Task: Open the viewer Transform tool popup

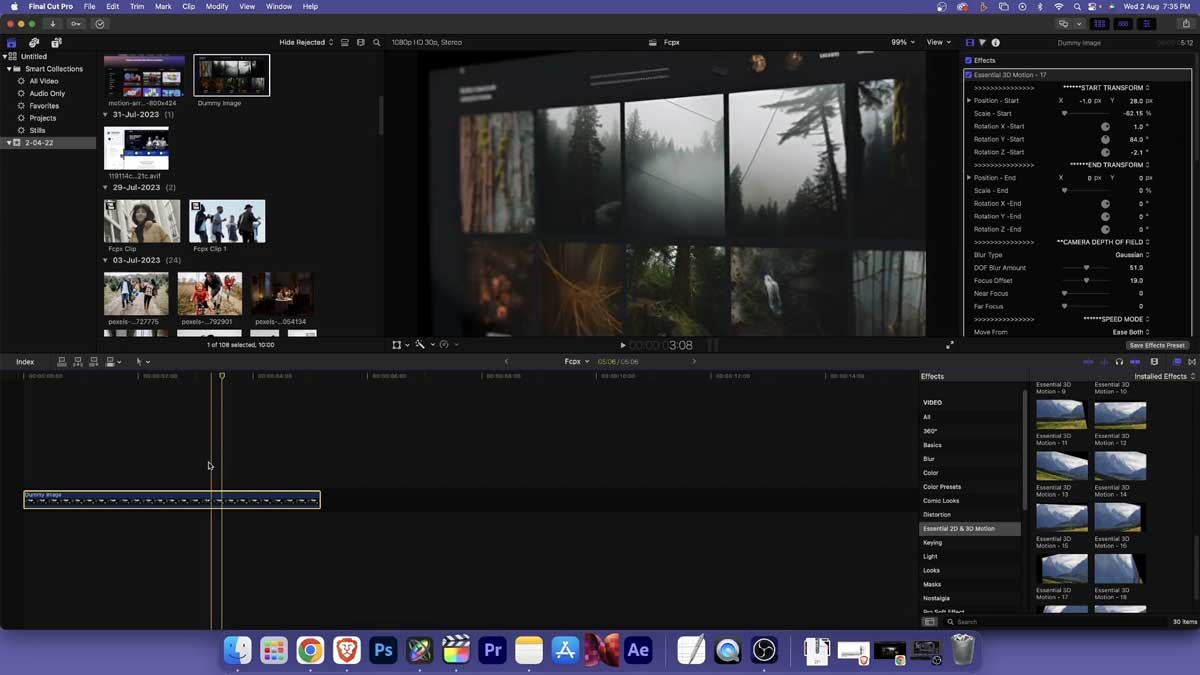Action: [x=400, y=345]
